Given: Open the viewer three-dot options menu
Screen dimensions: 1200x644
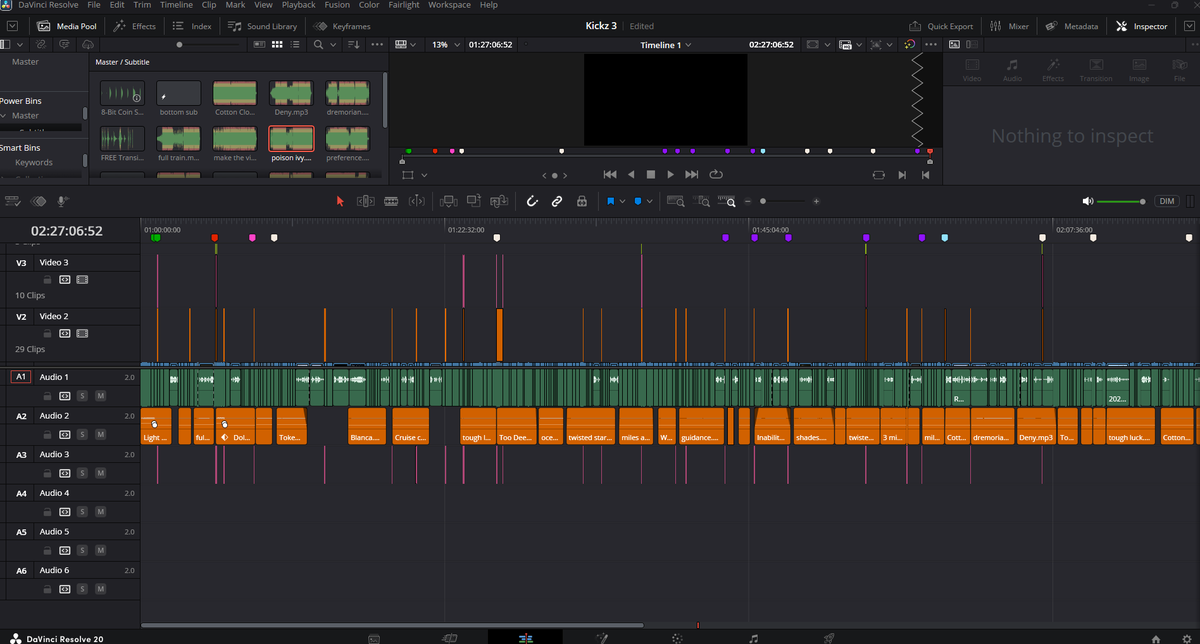Looking at the screenshot, I should point(932,45).
